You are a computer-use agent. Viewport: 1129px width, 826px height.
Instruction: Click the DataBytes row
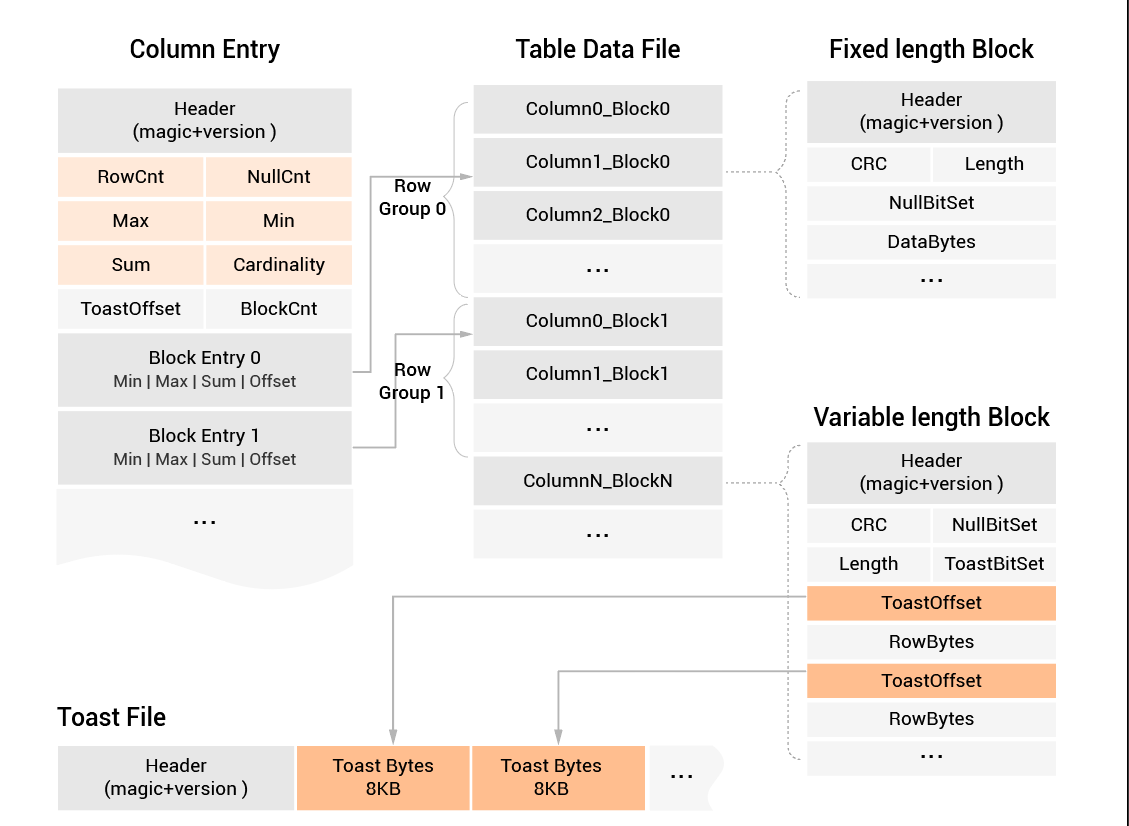tap(931, 242)
